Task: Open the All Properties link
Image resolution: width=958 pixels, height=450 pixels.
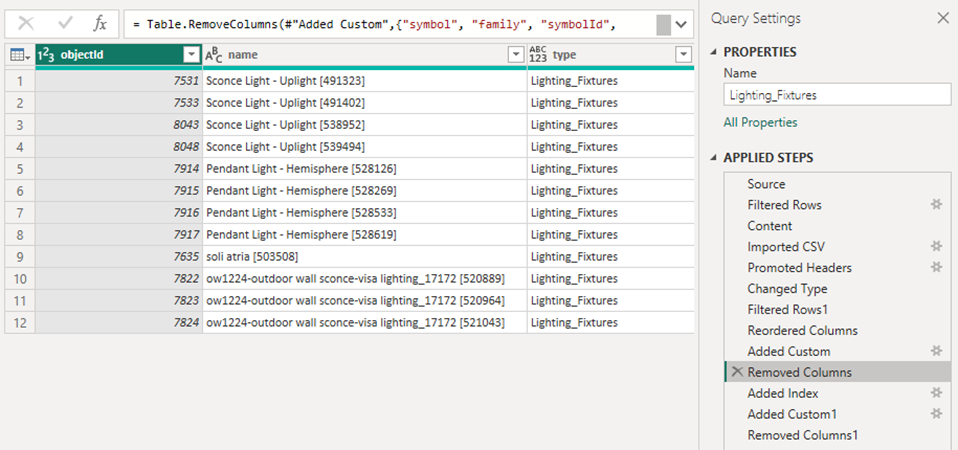Action: click(x=760, y=122)
